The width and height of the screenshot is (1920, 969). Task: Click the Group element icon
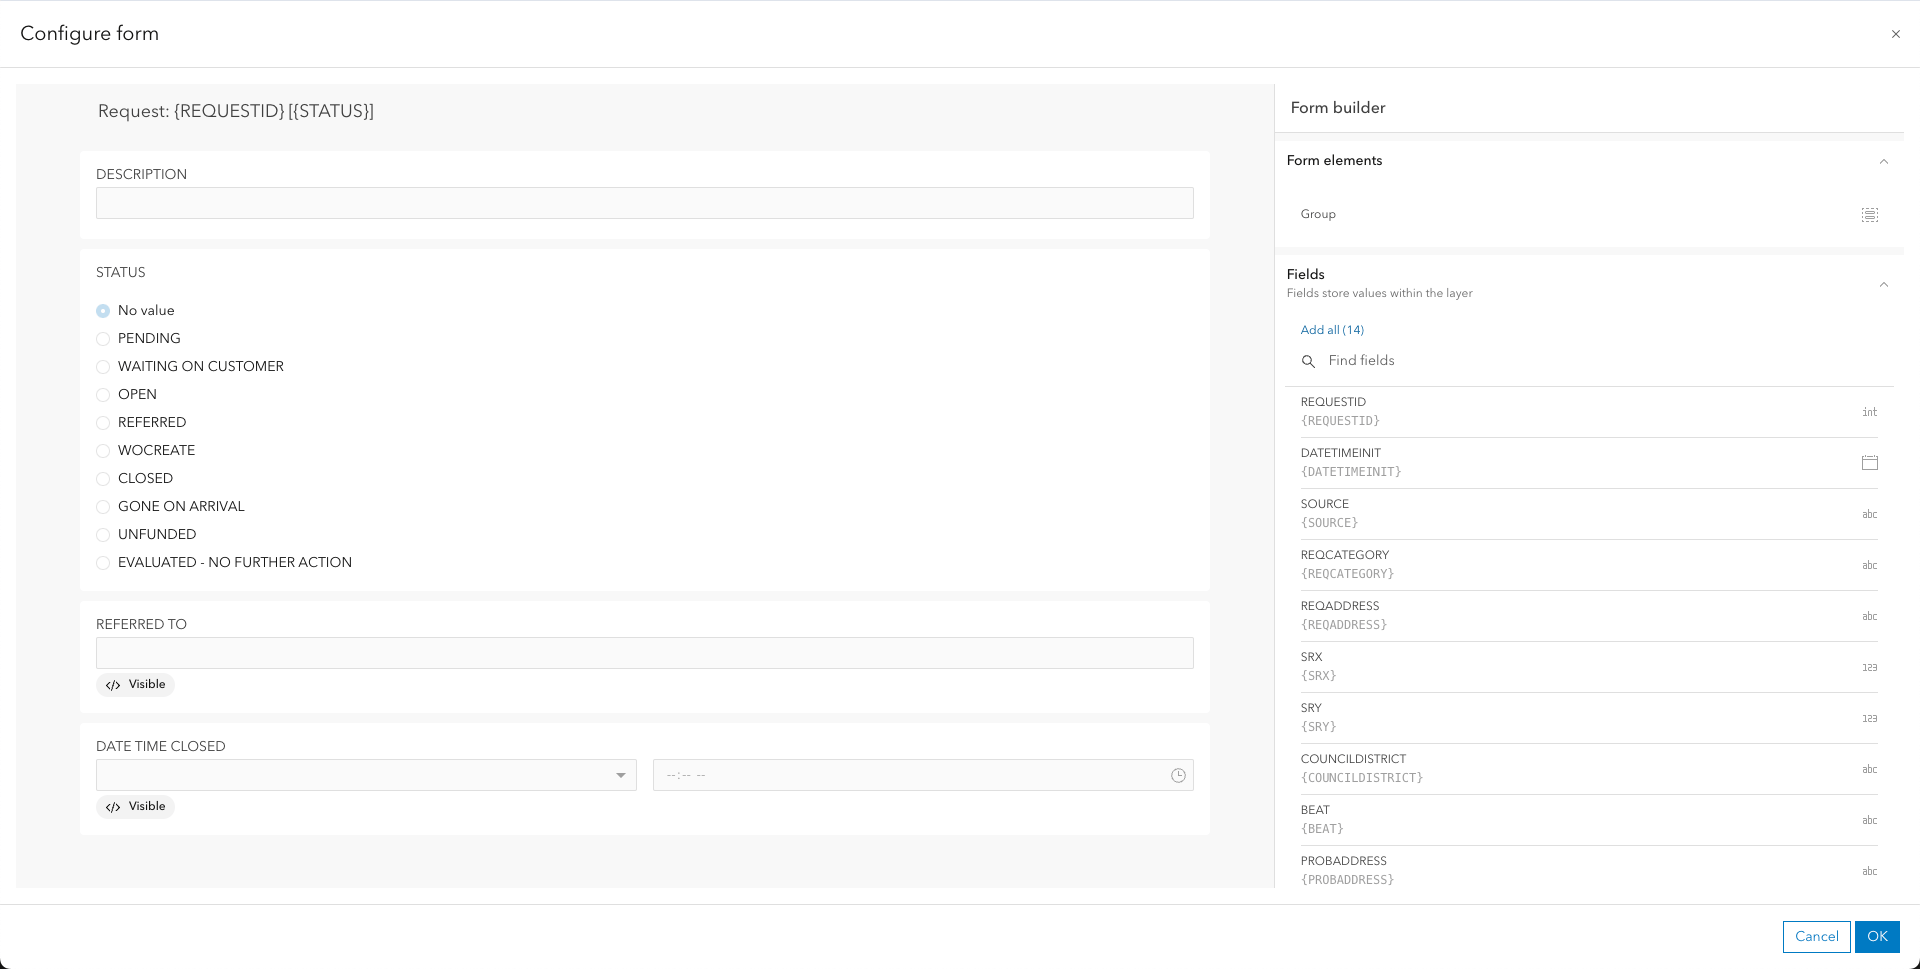(x=1870, y=214)
